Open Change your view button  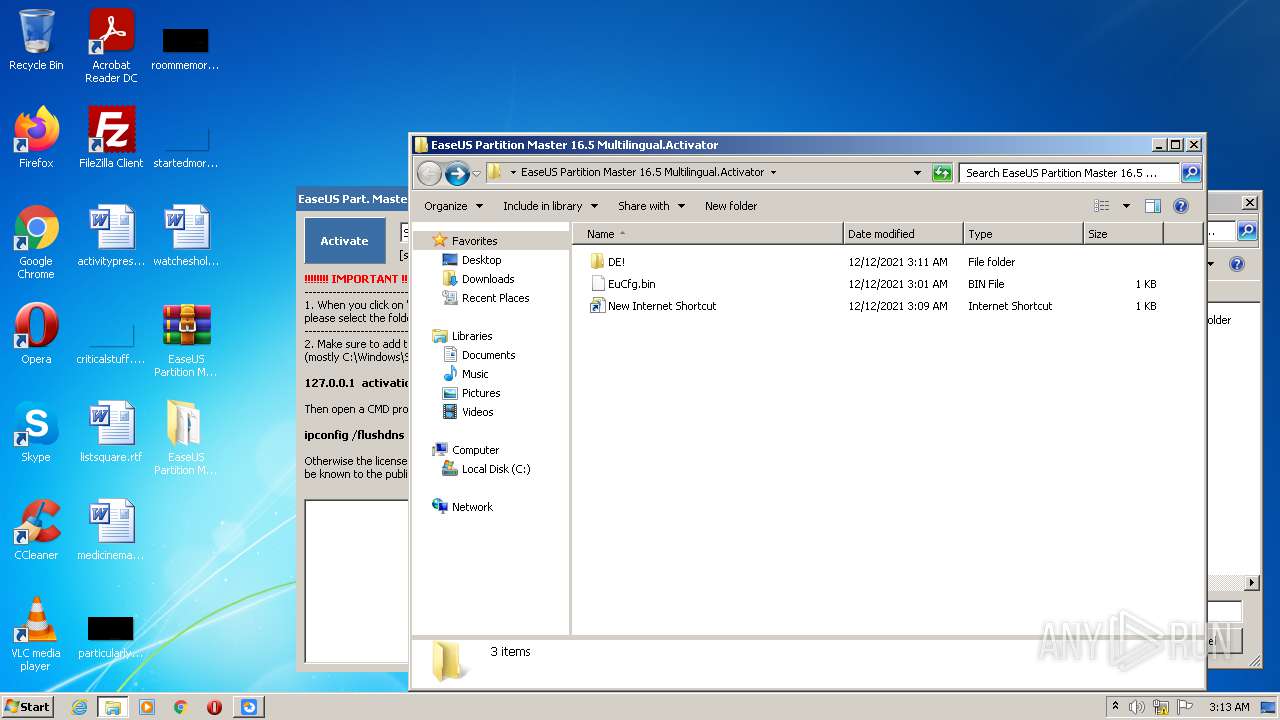(x=1101, y=206)
